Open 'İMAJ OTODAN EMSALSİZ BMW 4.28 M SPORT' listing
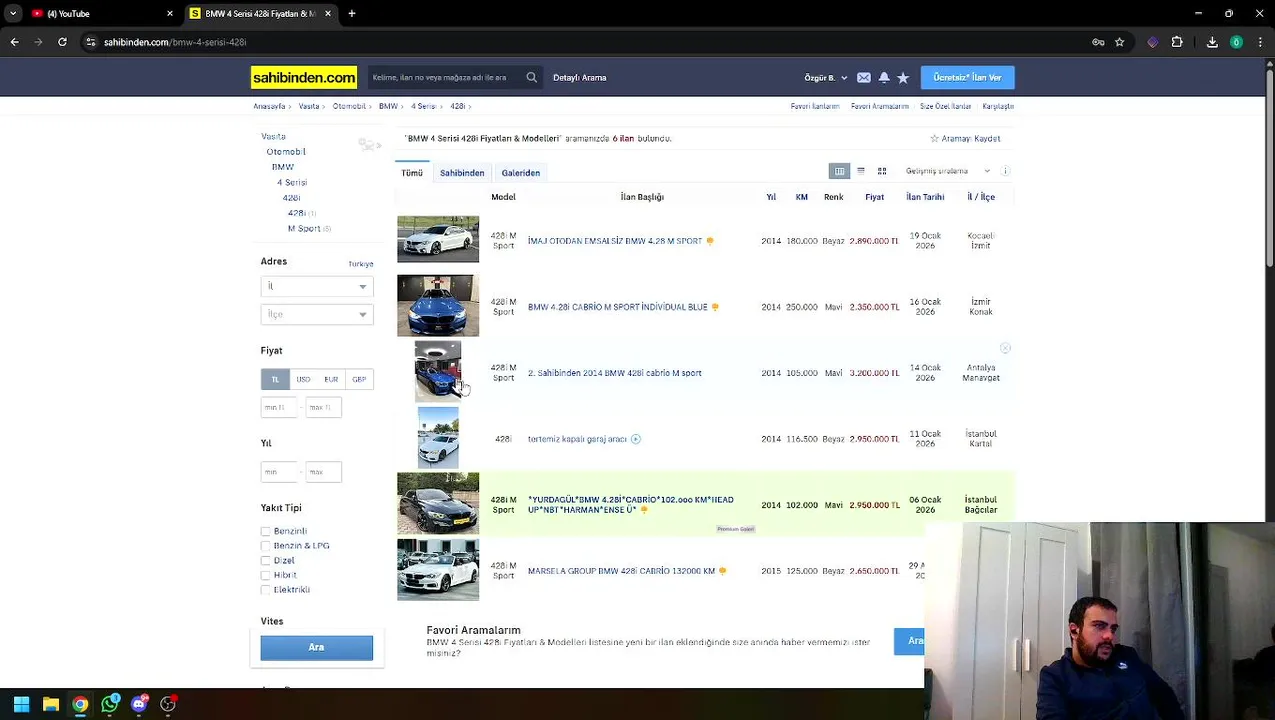The width and height of the screenshot is (1275, 720). [615, 241]
